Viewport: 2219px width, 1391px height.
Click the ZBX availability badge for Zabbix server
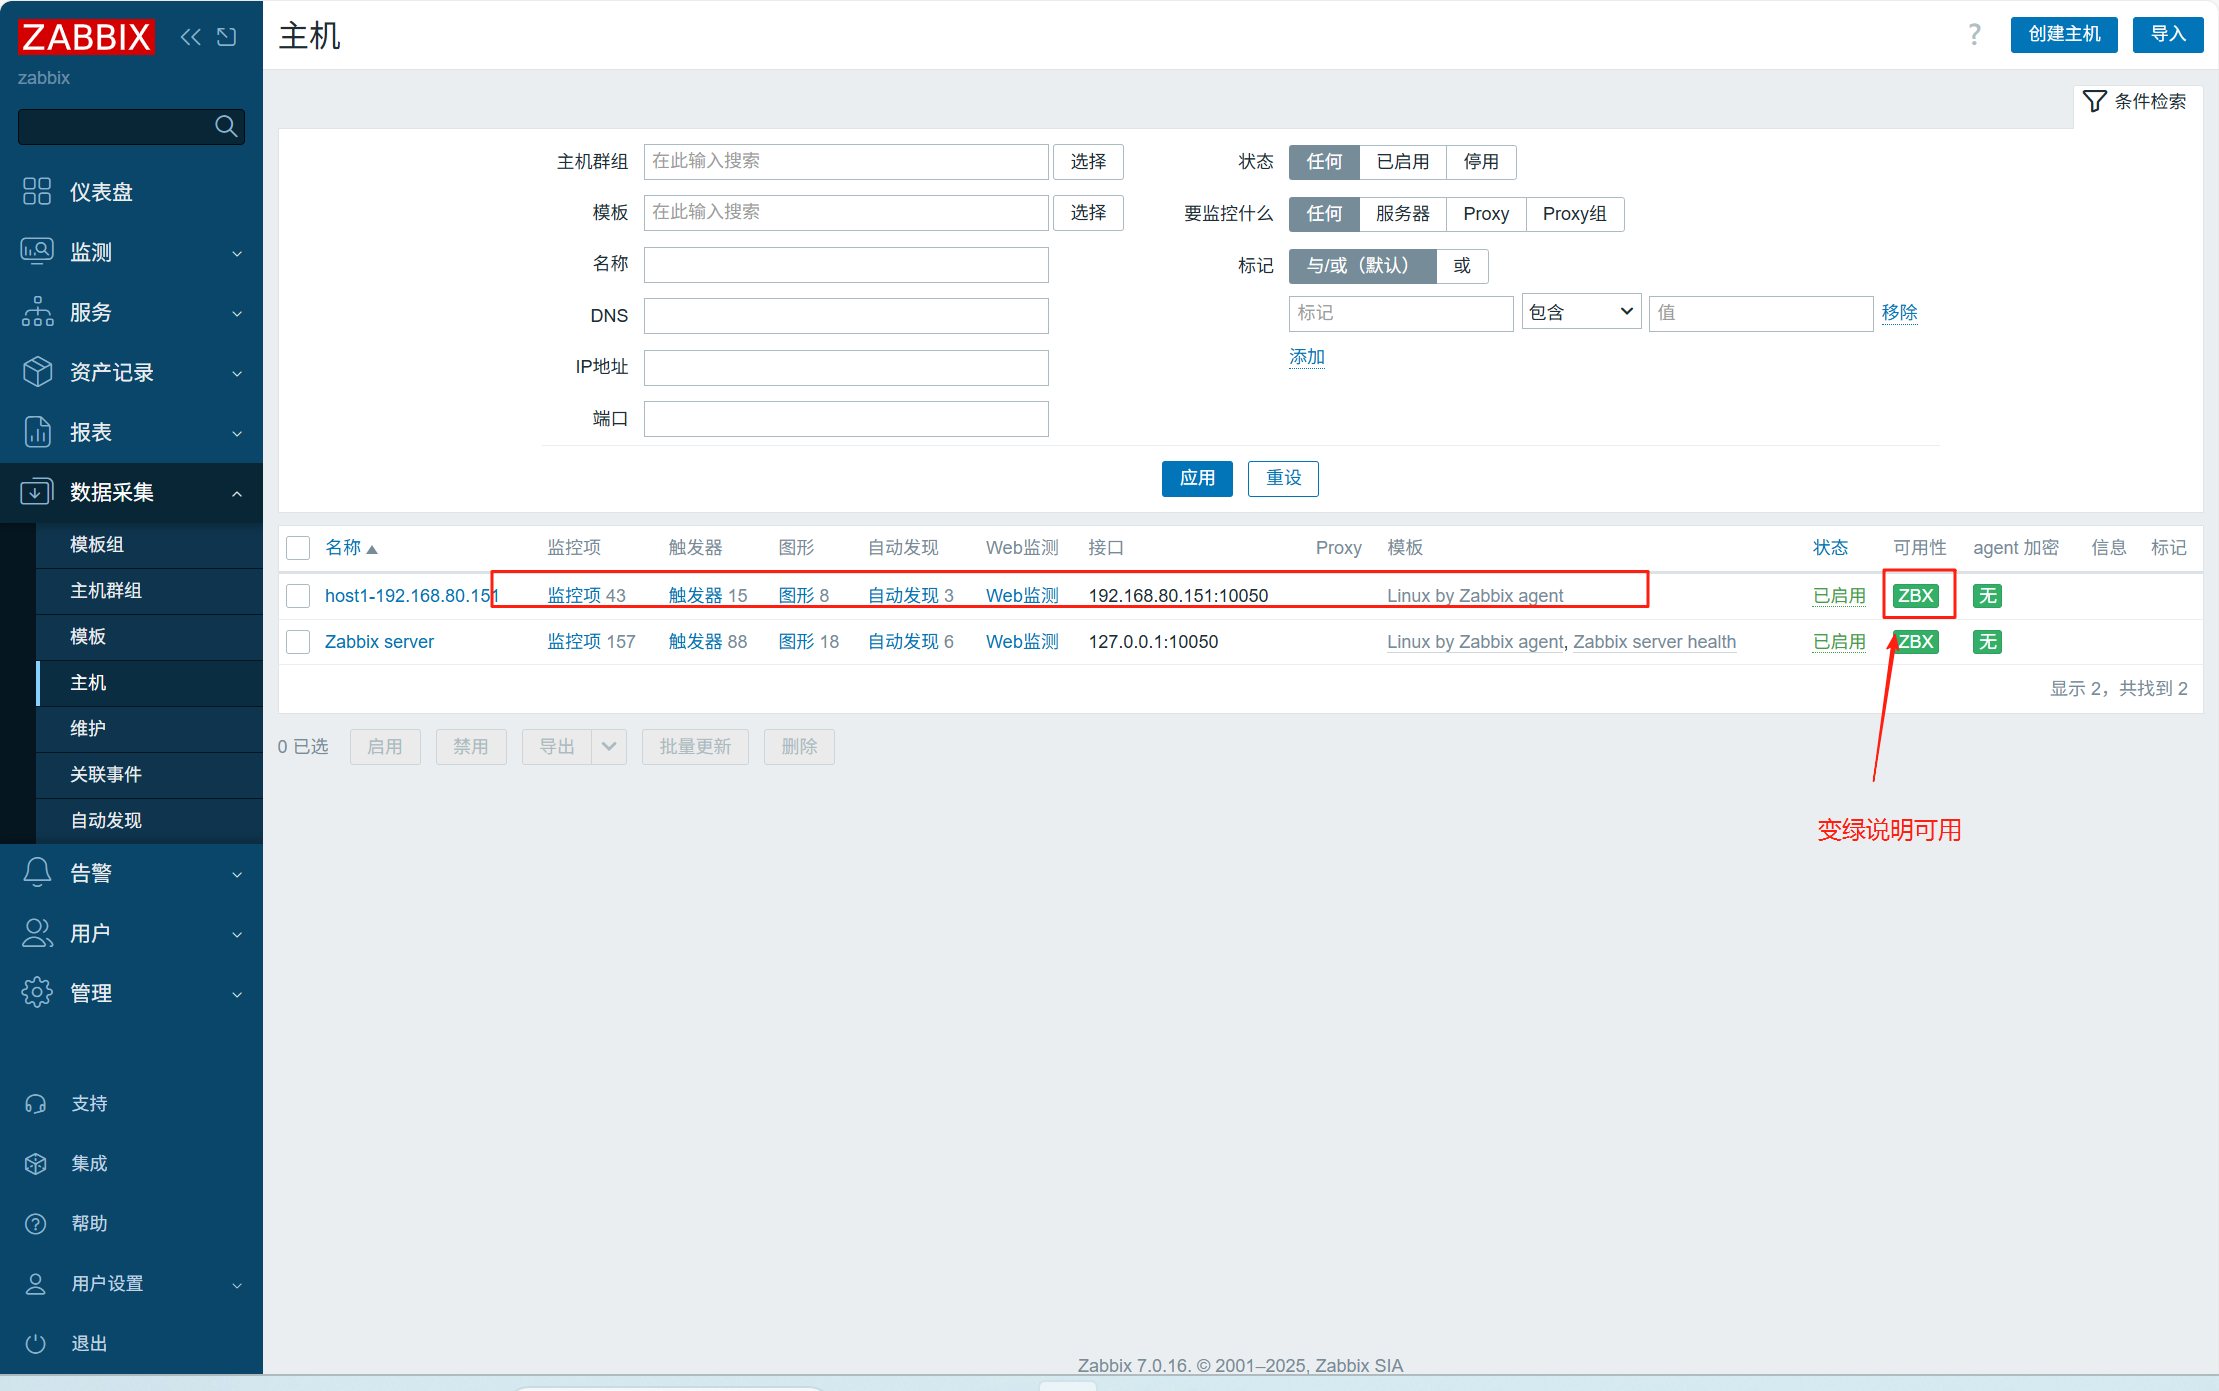[1916, 641]
